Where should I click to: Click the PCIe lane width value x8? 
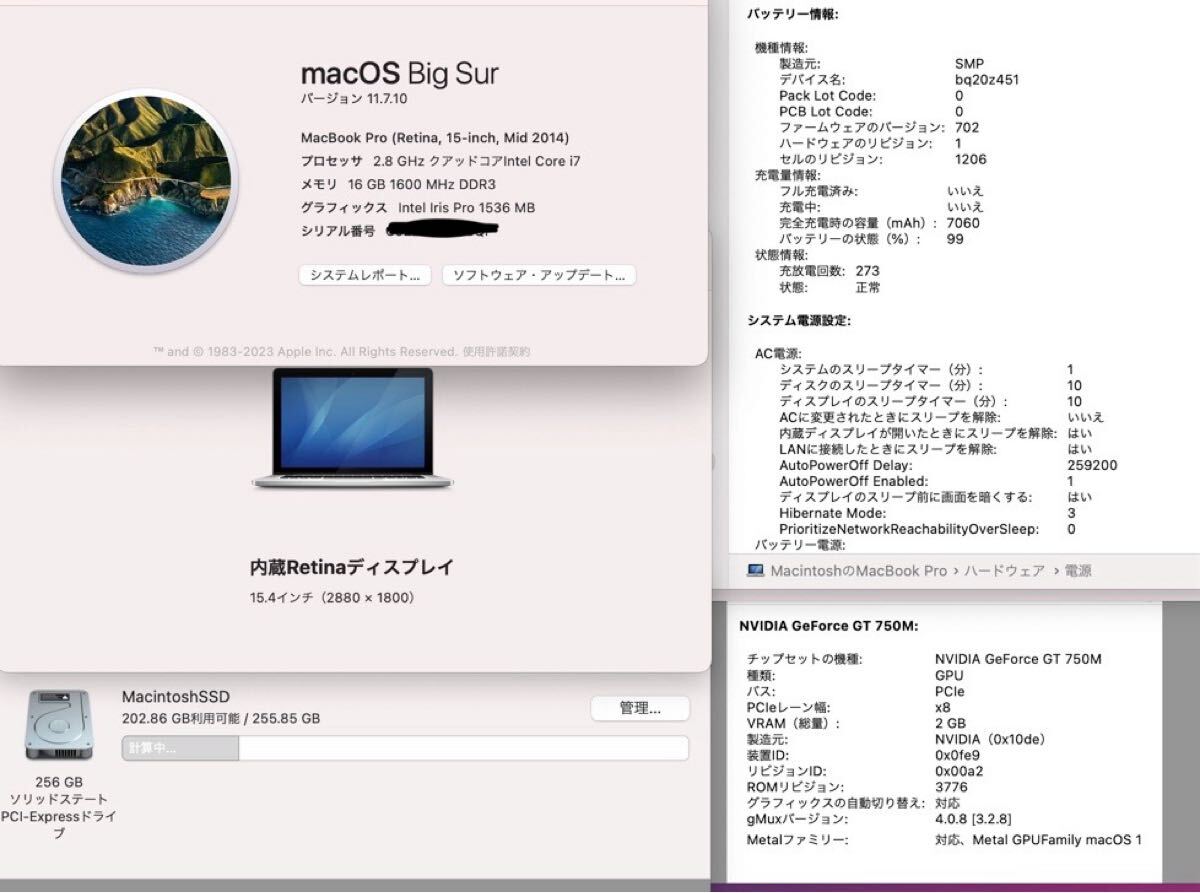(943, 707)
